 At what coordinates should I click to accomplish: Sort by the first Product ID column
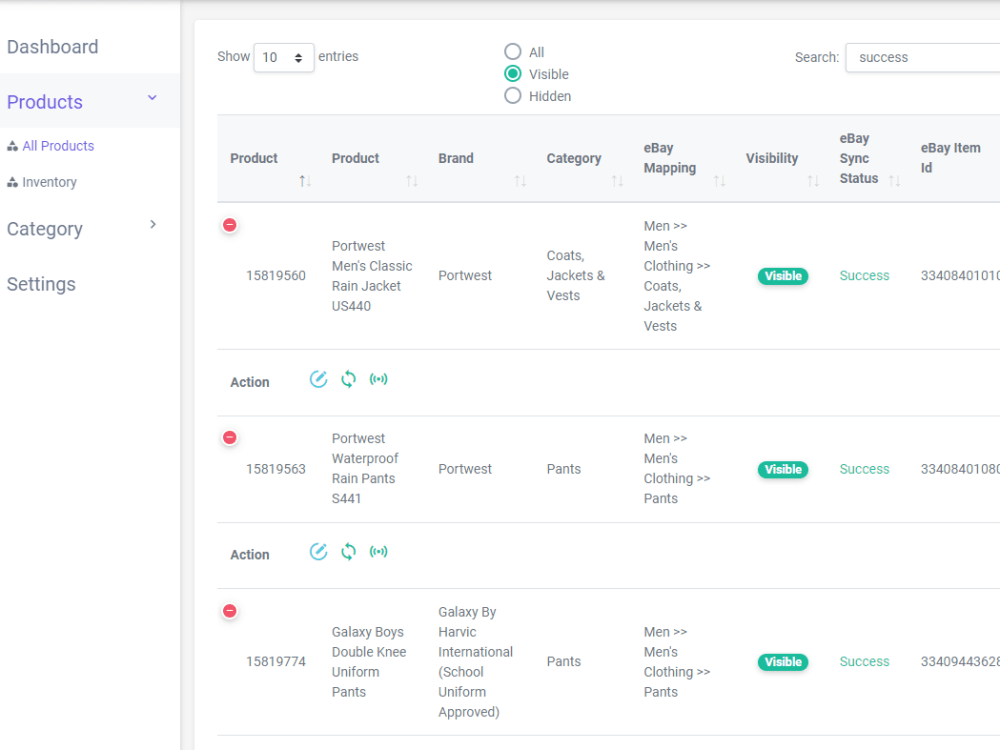[305, 181]
